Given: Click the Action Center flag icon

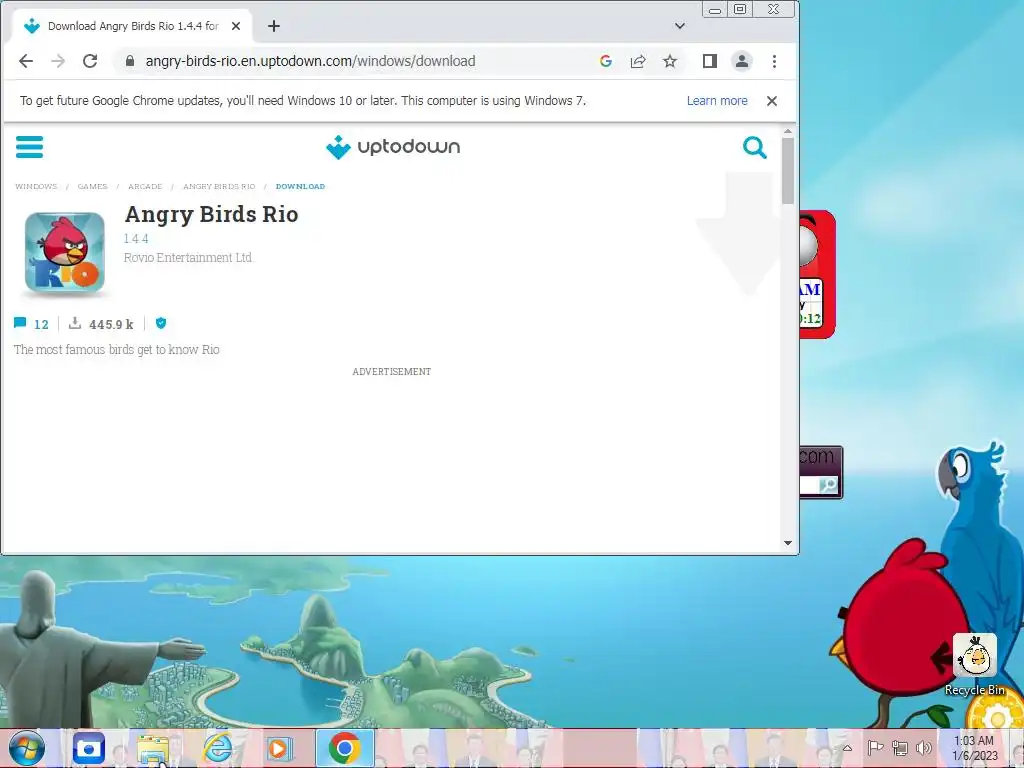Looking at the screenshot, I should tap(875, 748).
